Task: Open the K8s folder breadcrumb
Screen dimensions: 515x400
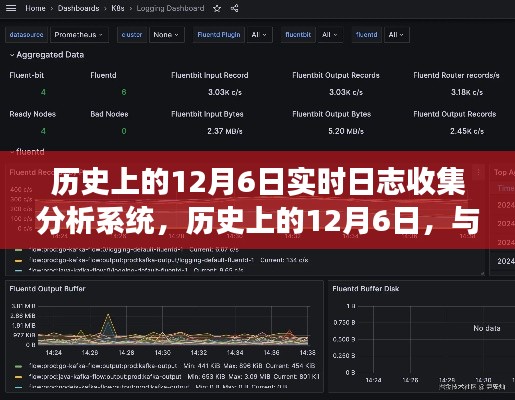Action: tap(118, 8)
